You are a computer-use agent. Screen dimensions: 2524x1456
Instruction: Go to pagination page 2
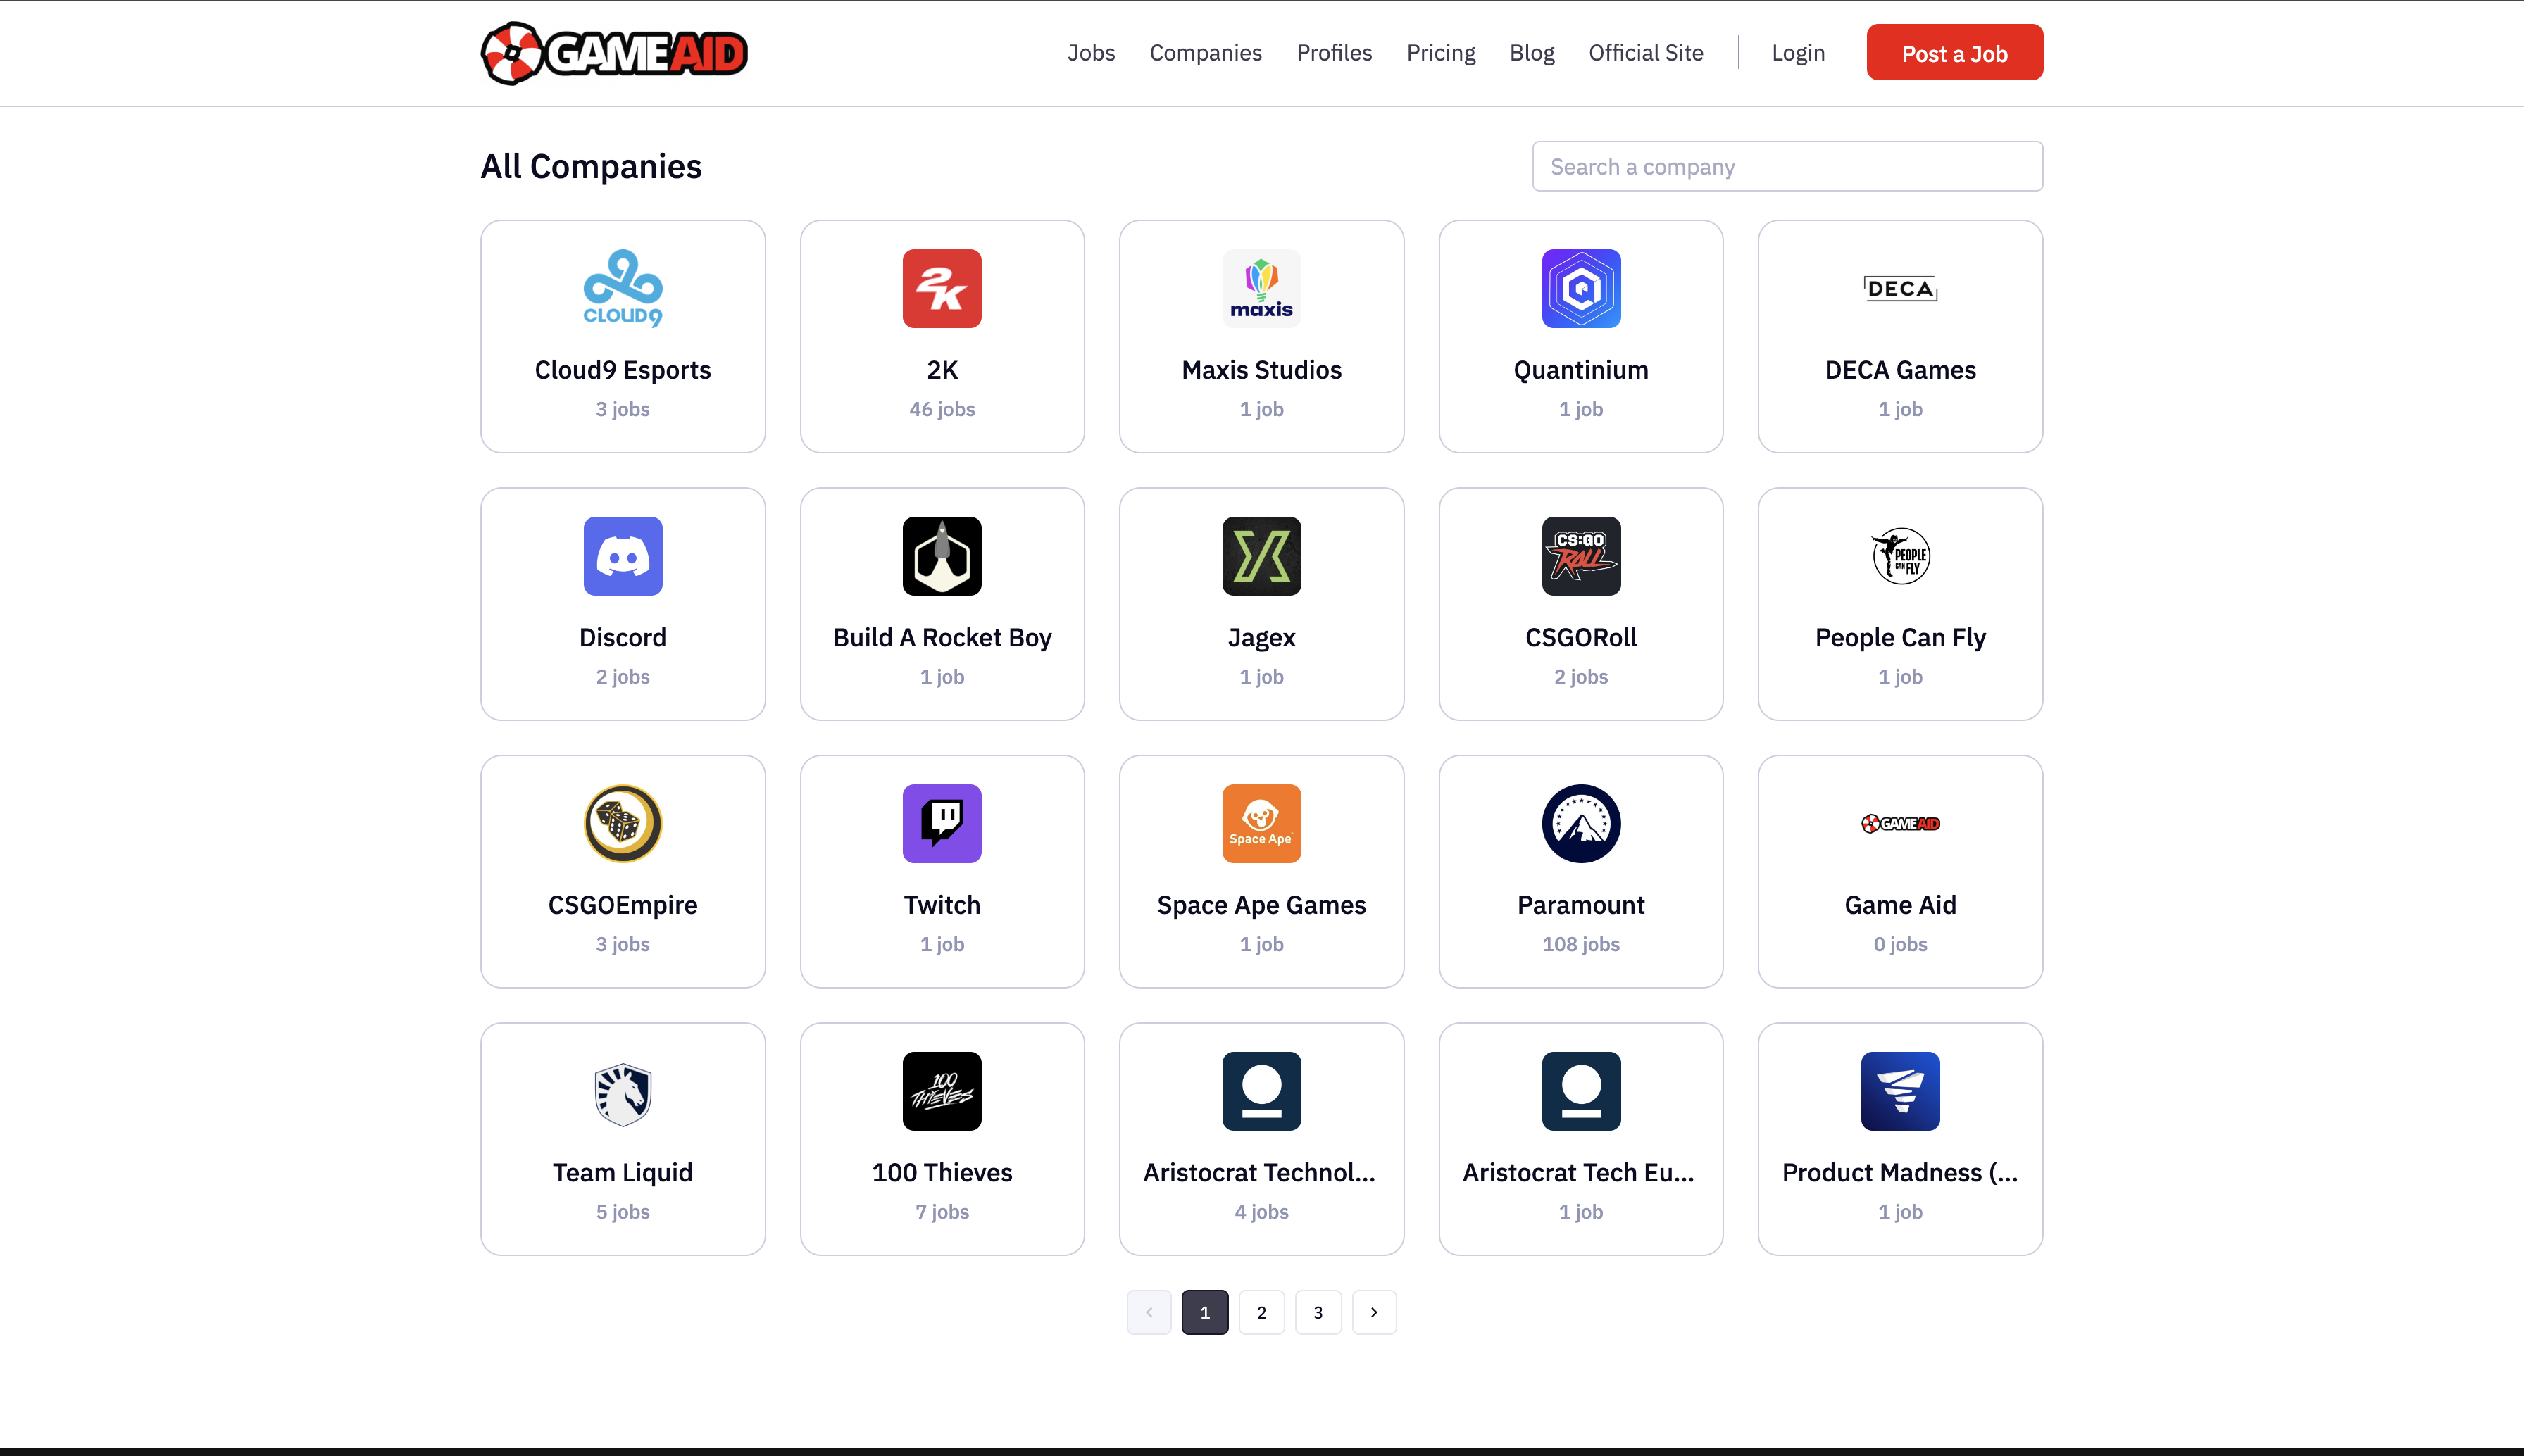coord(1261,1312)
